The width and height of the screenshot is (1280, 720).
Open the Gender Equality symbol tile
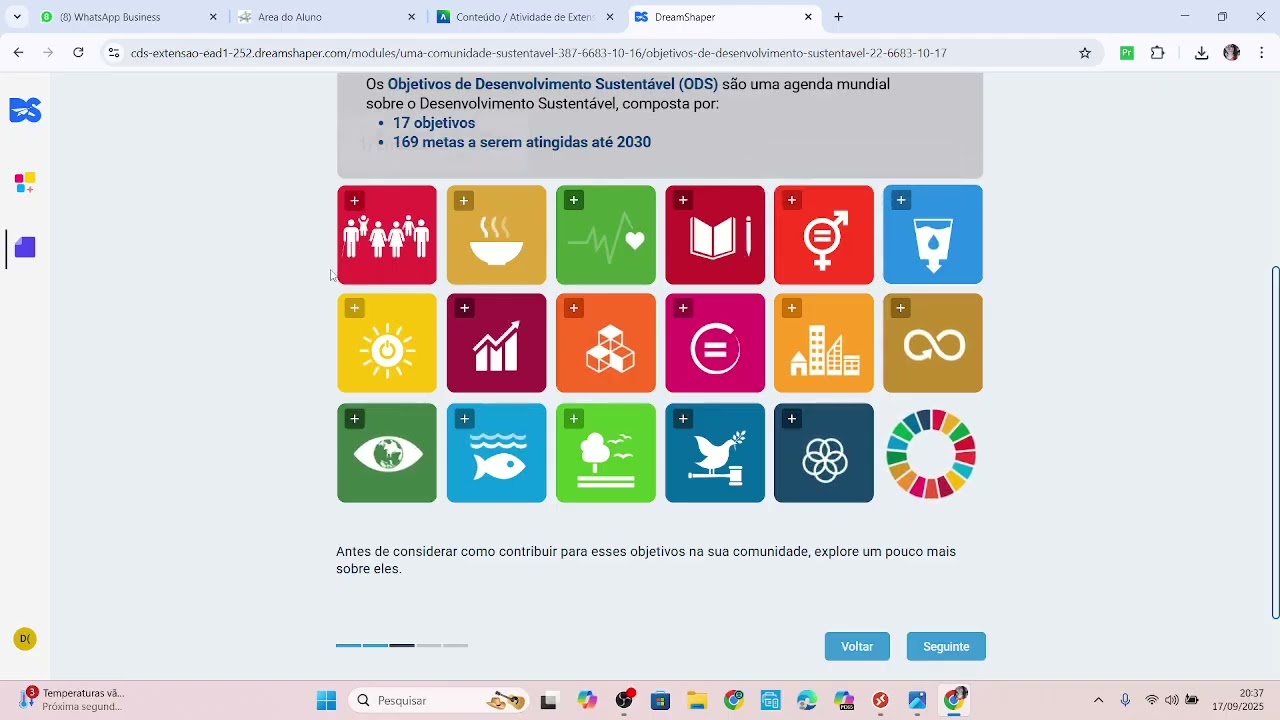824,234
